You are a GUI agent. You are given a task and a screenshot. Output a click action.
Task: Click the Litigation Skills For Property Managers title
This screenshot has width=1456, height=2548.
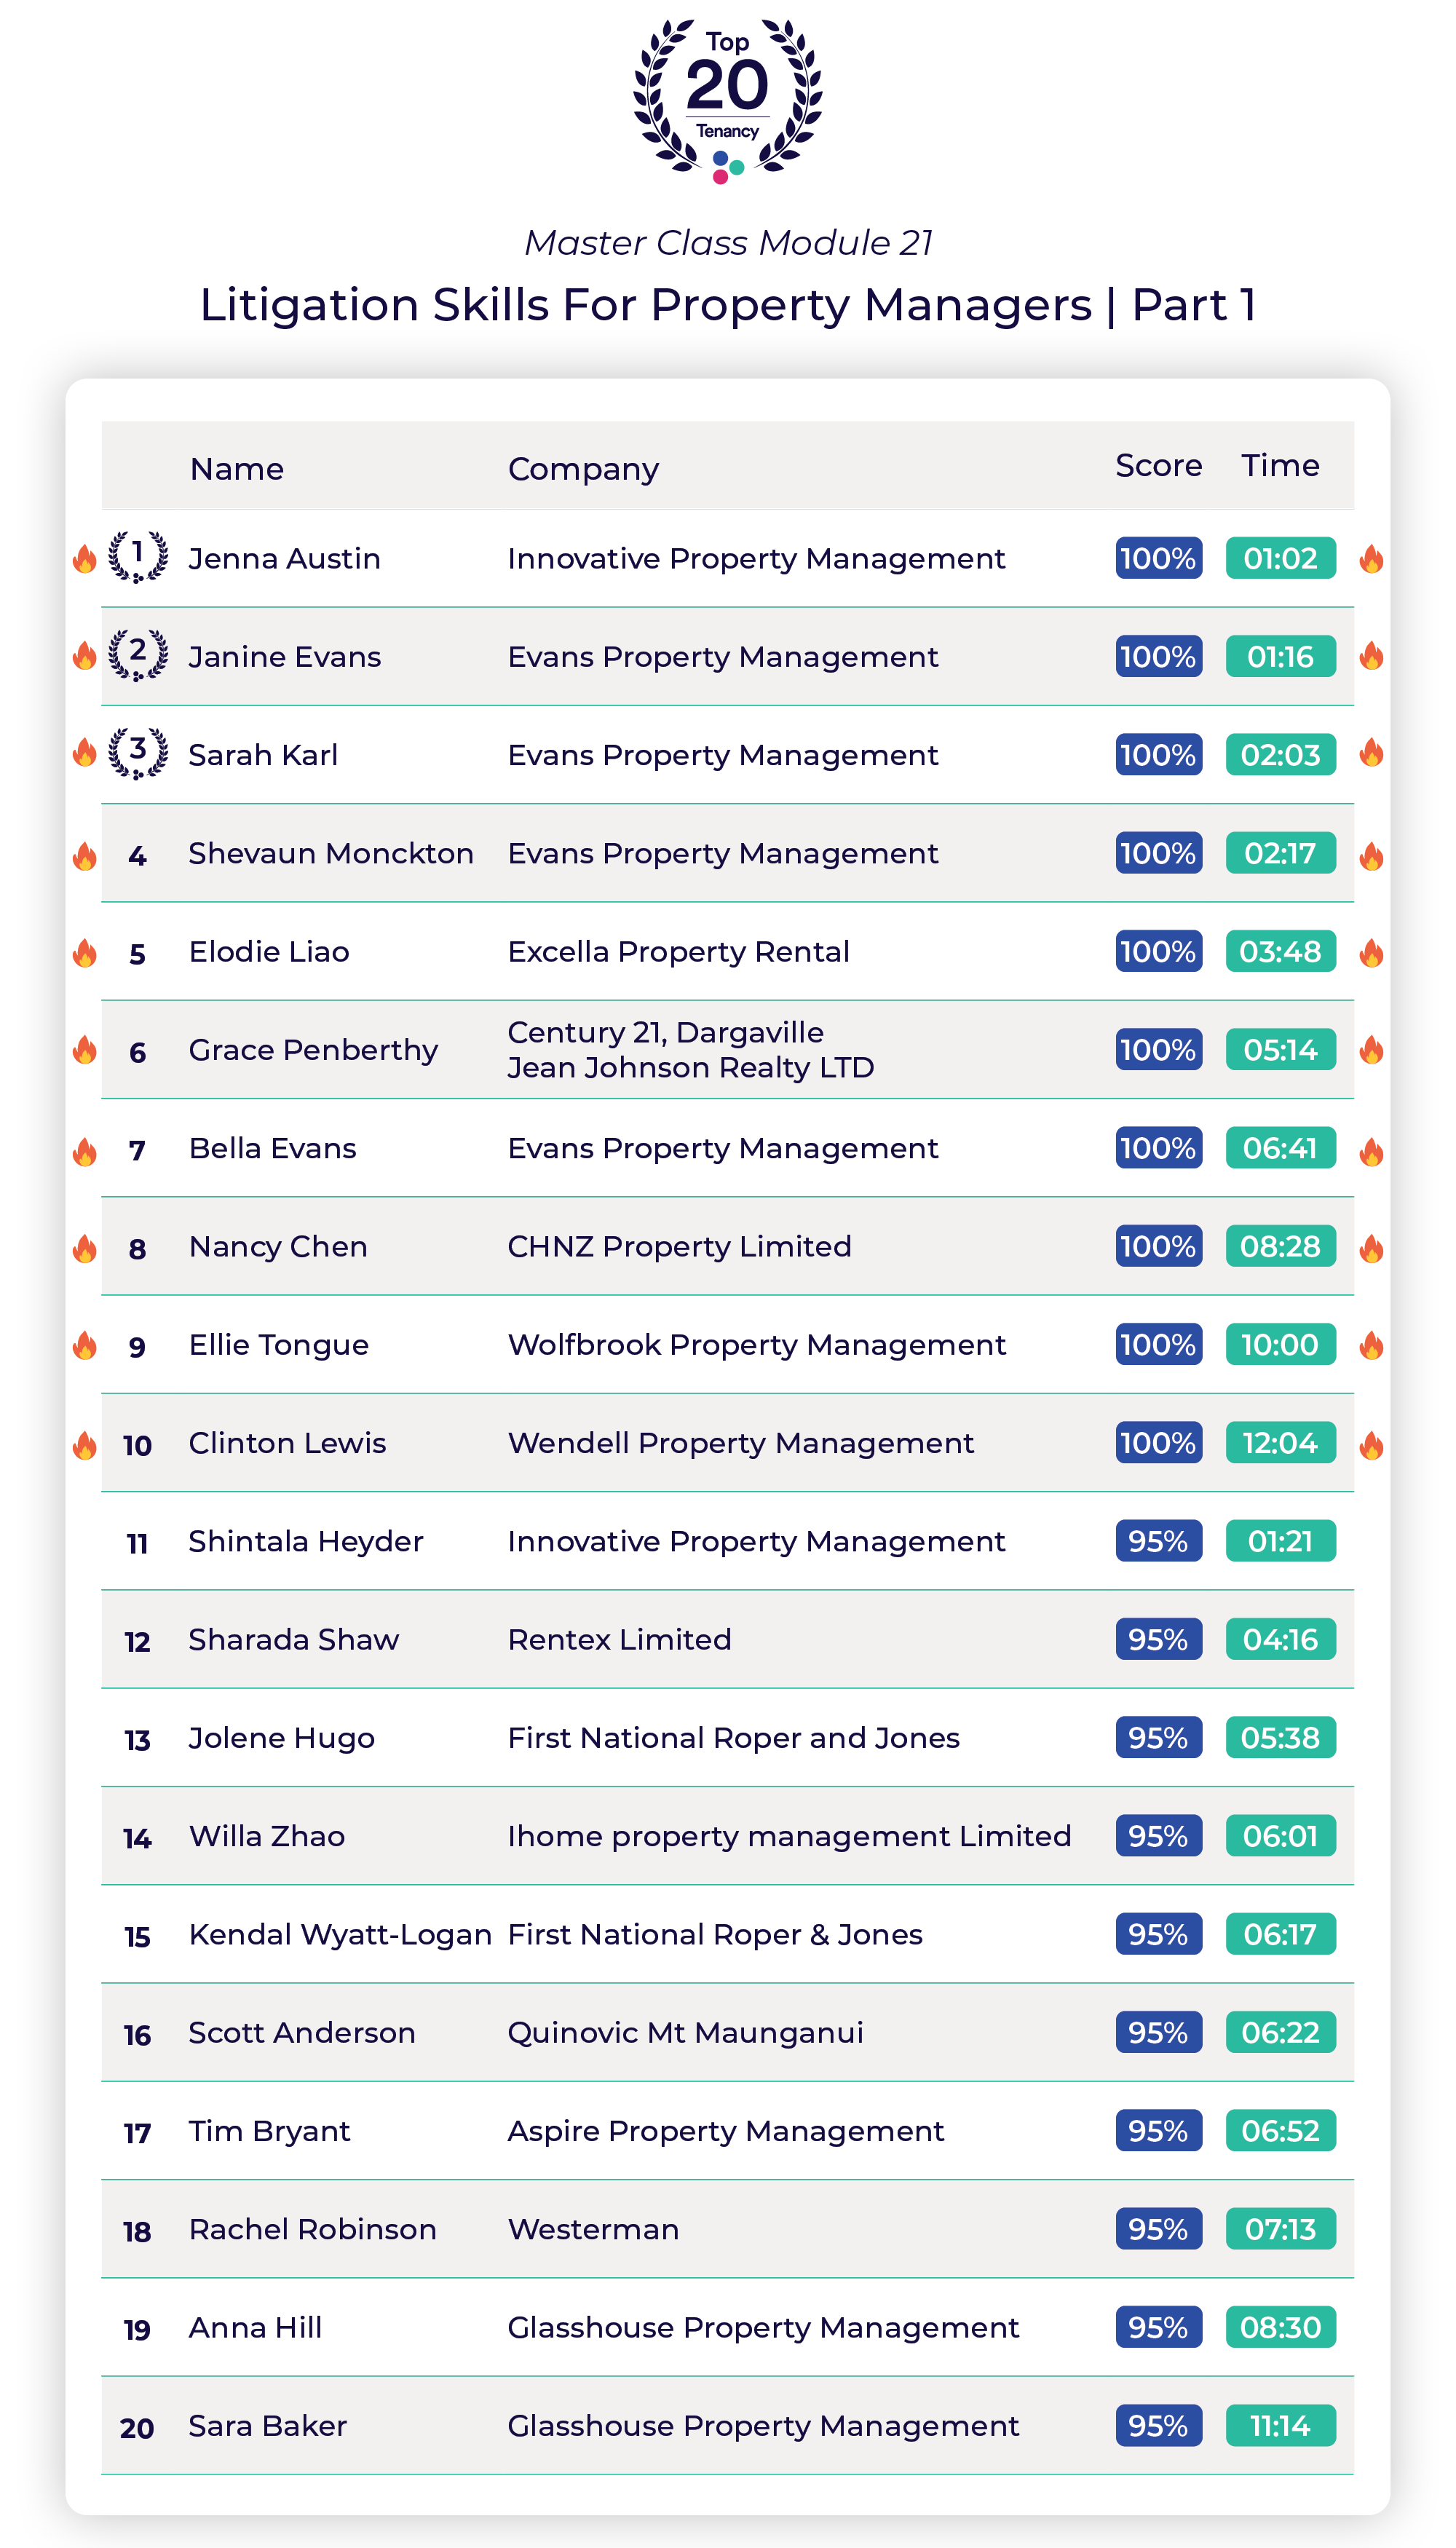[x=727, y=304]
